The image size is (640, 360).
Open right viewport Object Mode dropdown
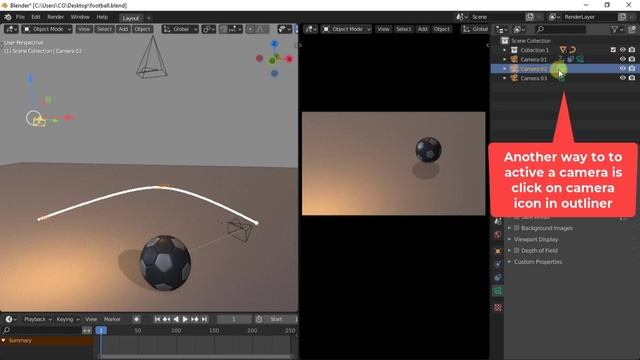tap(347, 29)
